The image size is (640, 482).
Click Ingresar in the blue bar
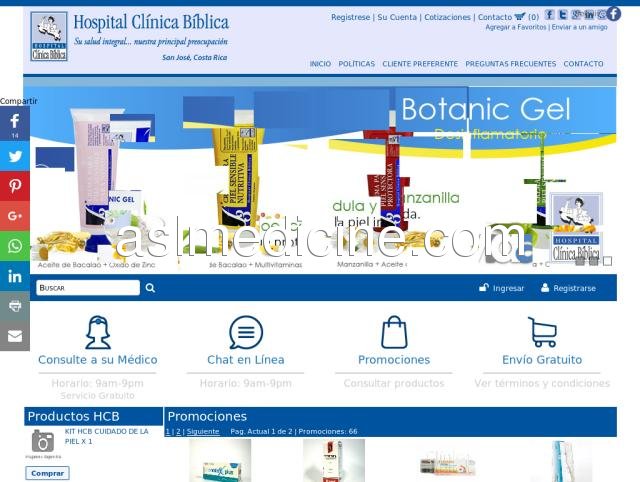pyautogui.click(x=502, y=288)
